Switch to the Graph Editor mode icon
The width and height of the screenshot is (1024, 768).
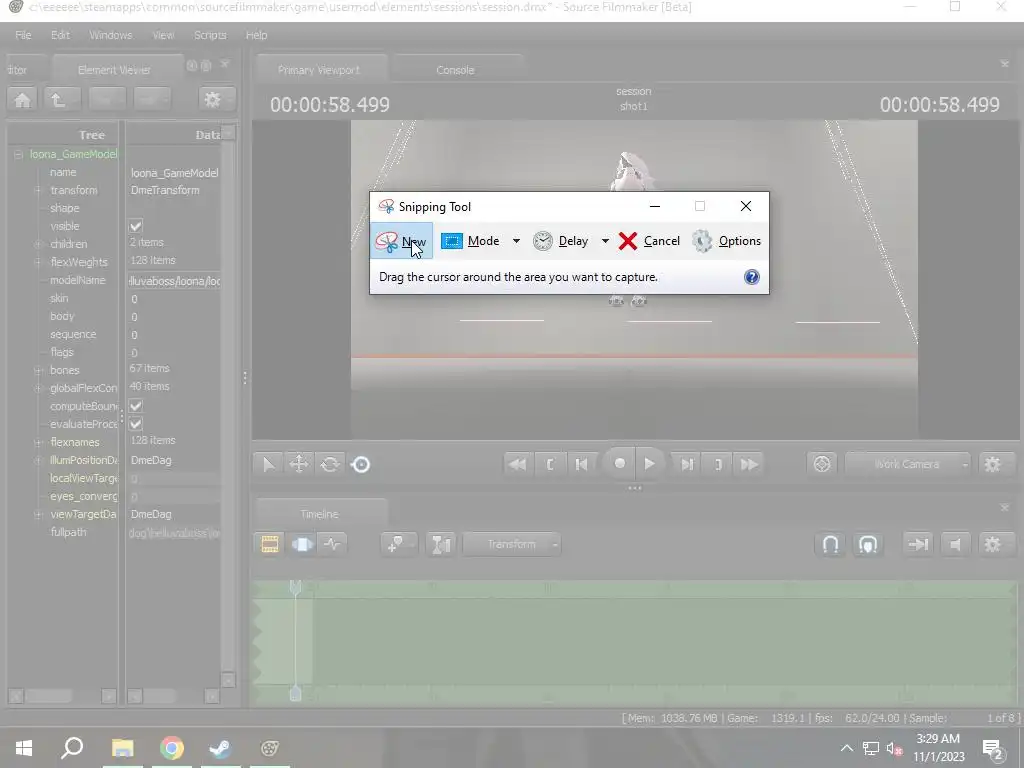coord(332,544)
